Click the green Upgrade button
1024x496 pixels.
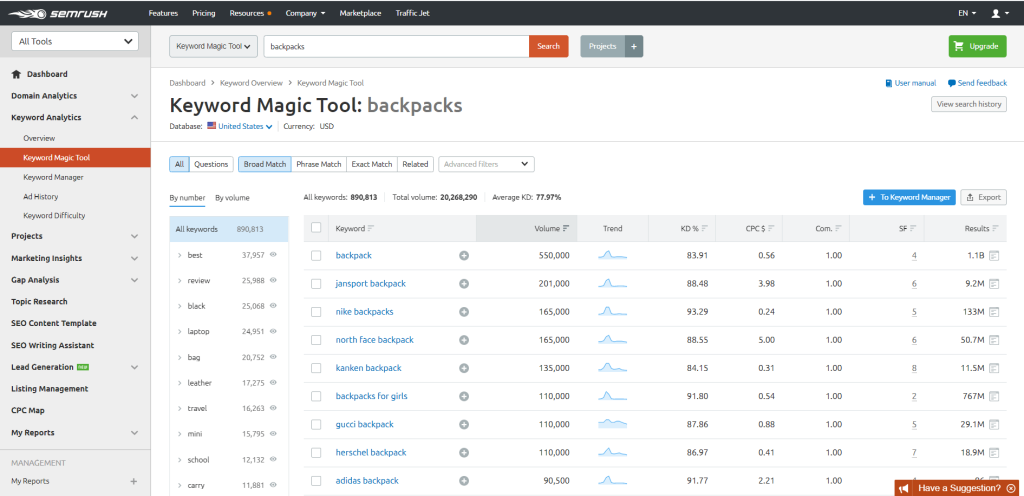pyautogui.click(x=977, y=46)
